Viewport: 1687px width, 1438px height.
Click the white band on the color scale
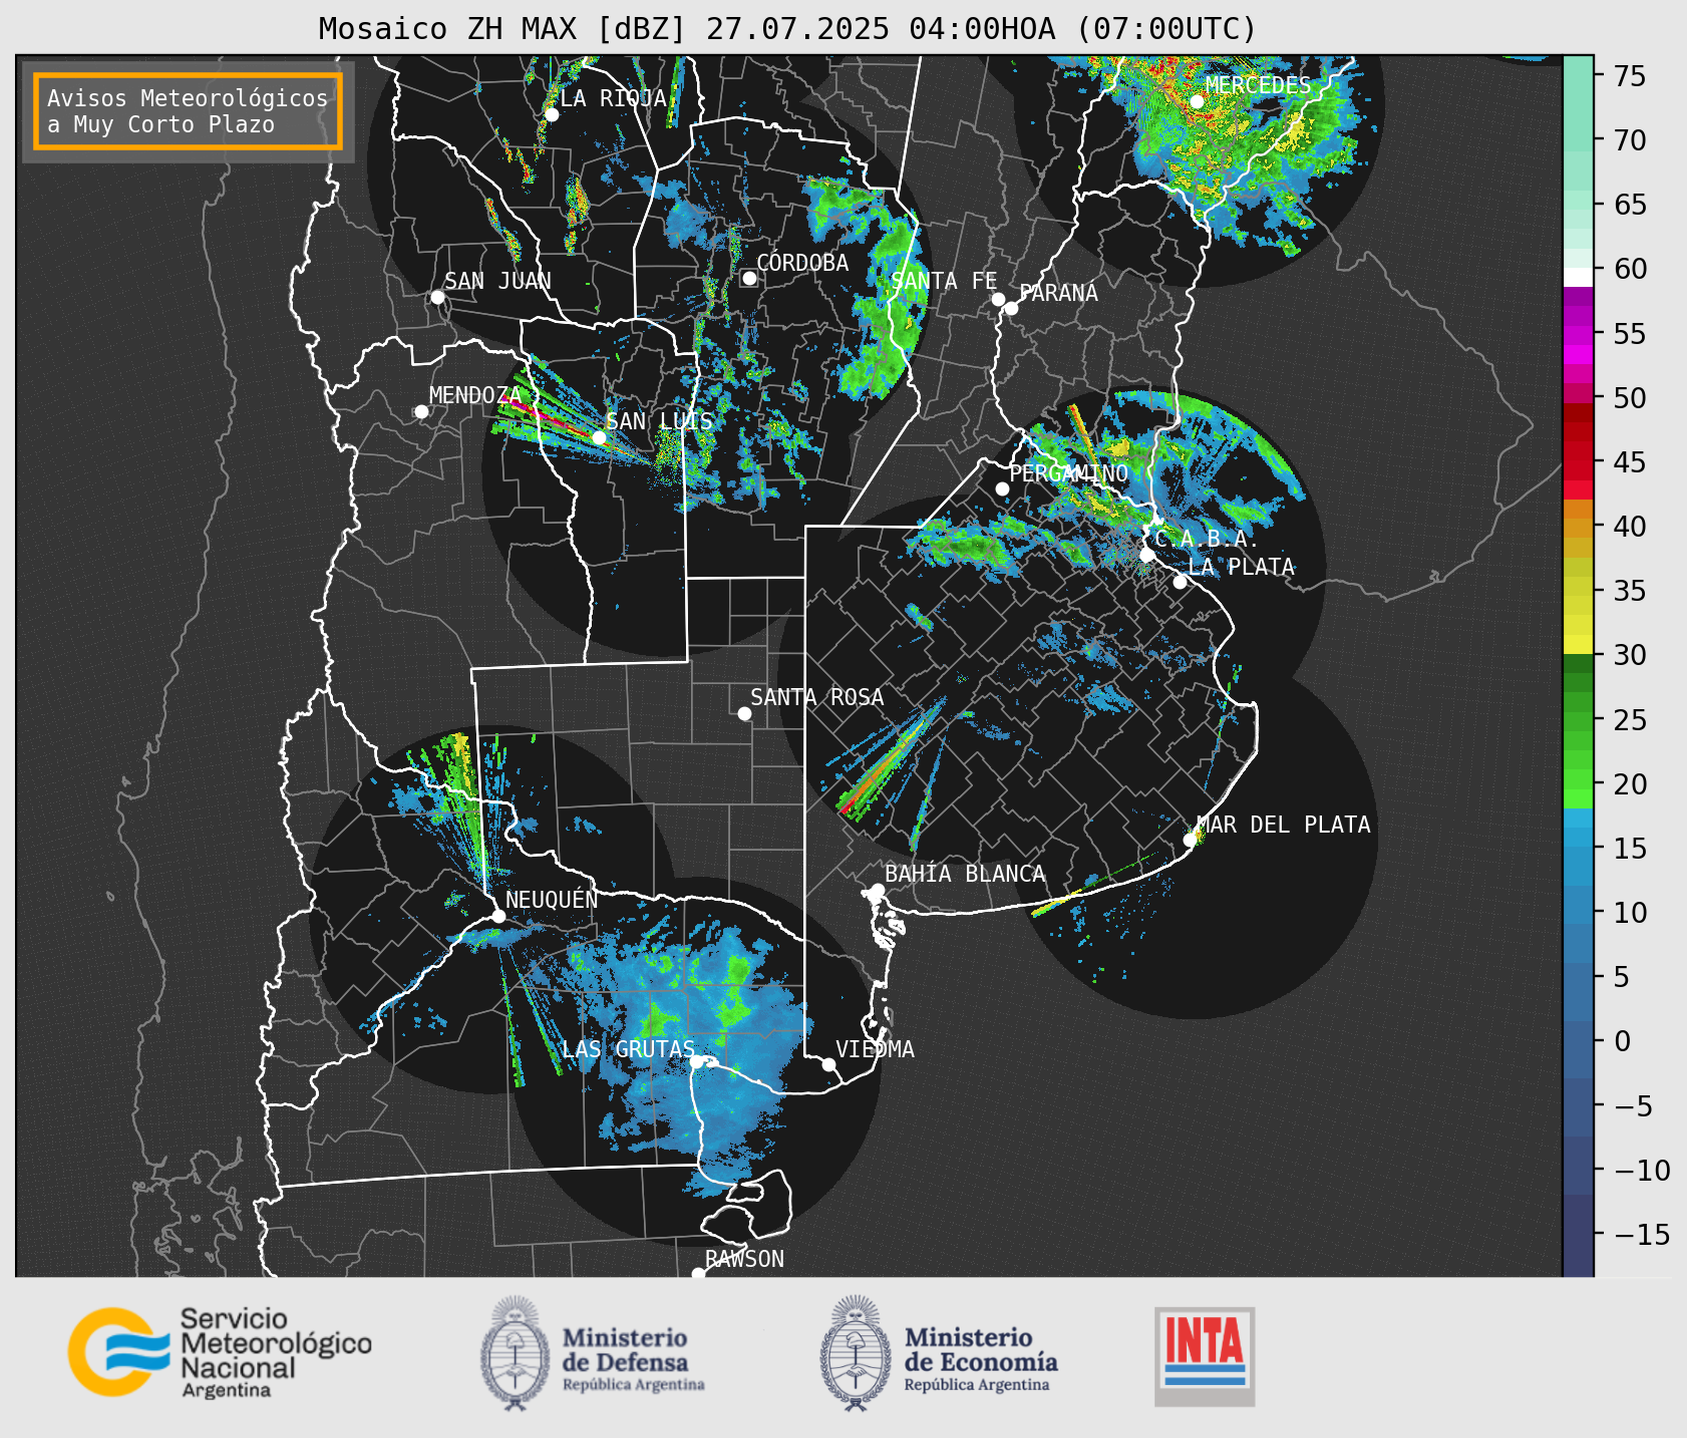click(x=1578, y=277)
